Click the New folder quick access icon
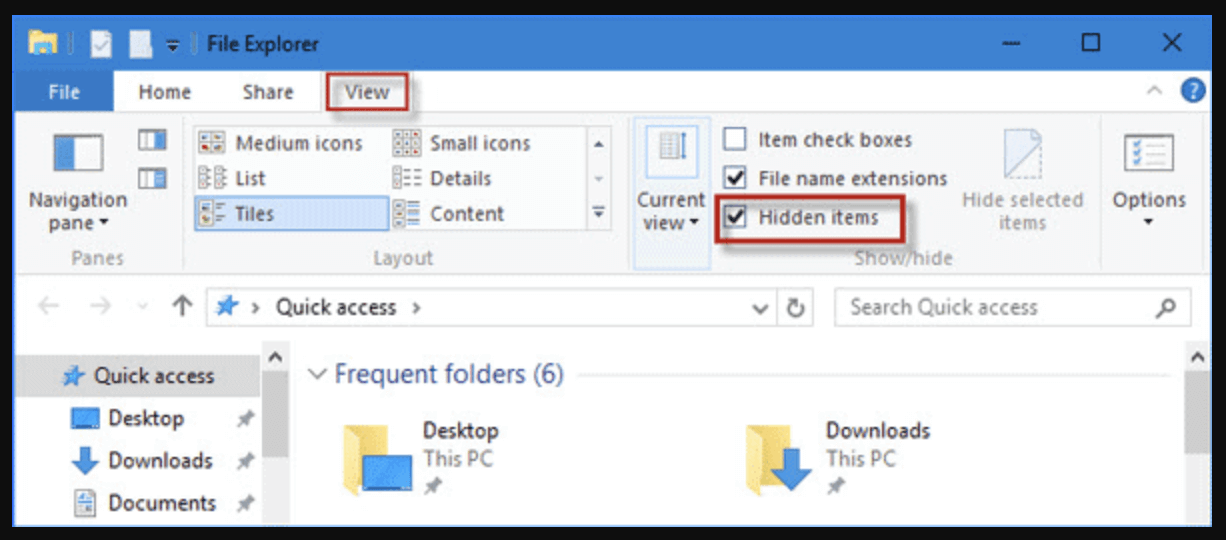 pos(140,44)
